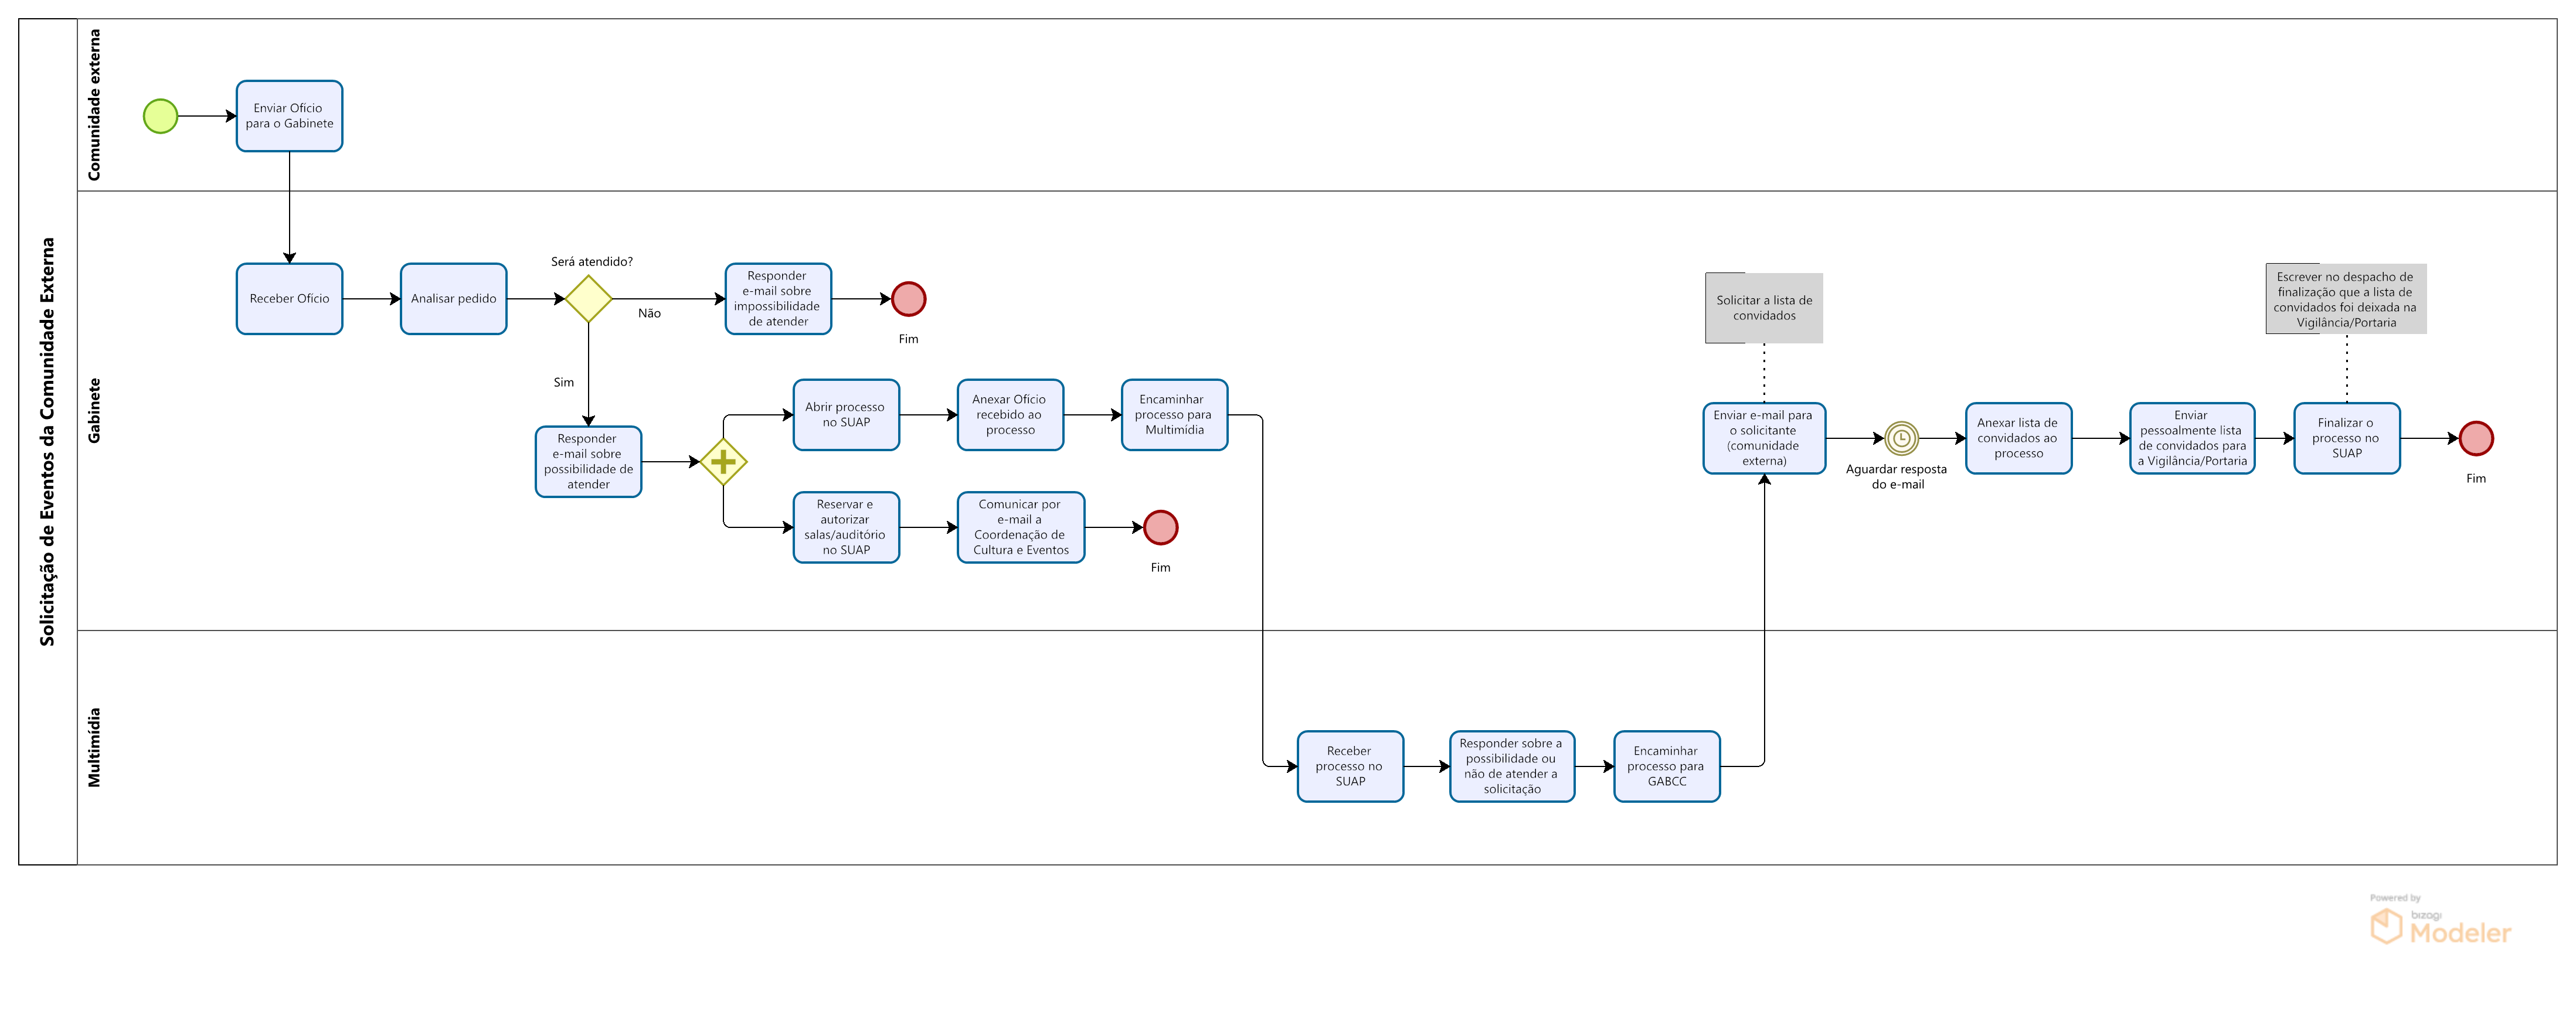The image size is (2576, 1036).
Task: Click 'Anexar Ofício recebido ao processo' task
Action: click(1010, 415)
